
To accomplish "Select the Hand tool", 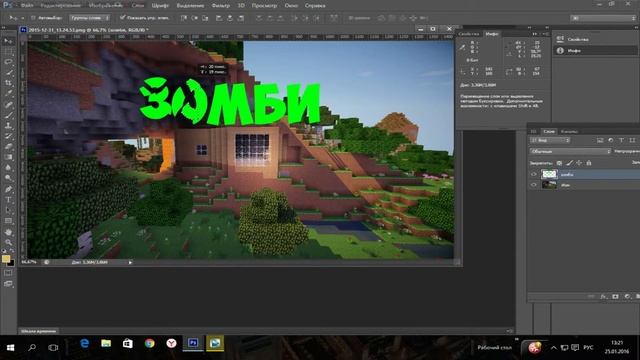I will (8, 232).
